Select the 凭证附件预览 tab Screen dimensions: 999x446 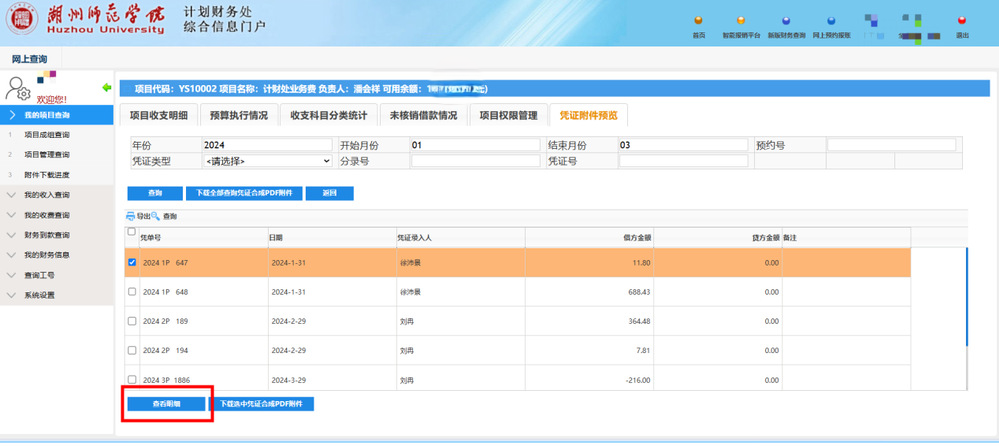click(x=589, y=115)
